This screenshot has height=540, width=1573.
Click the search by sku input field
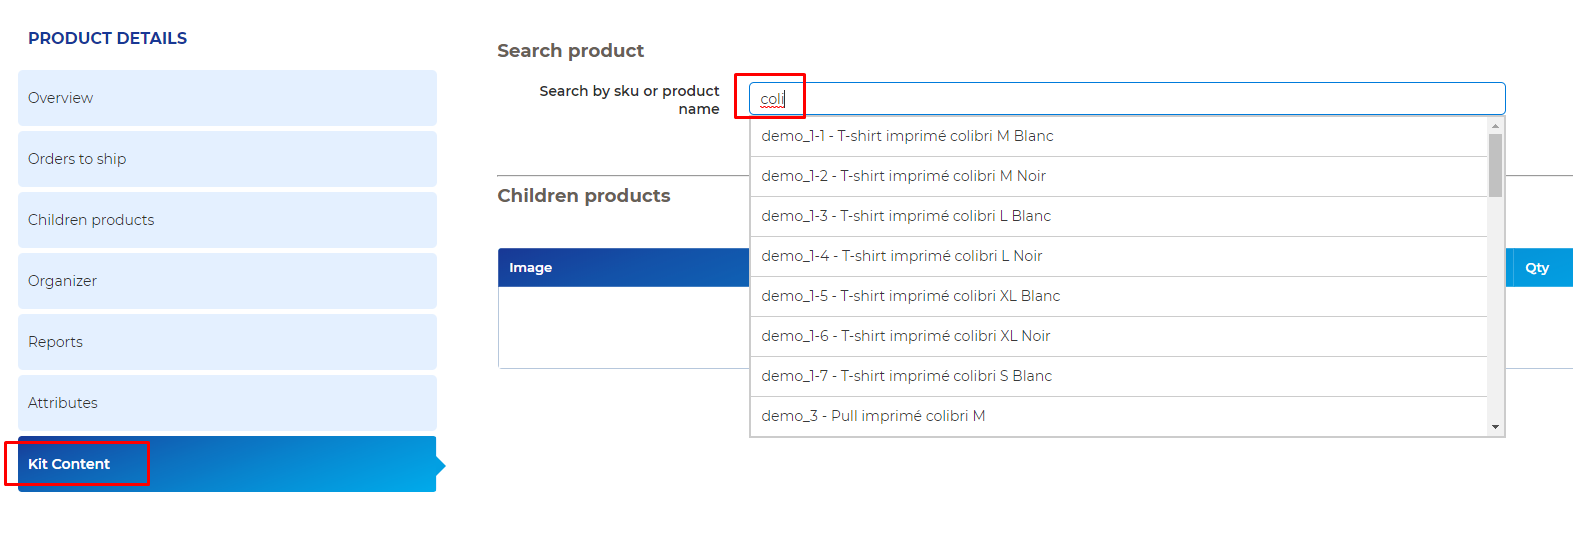click(1126, 99)
